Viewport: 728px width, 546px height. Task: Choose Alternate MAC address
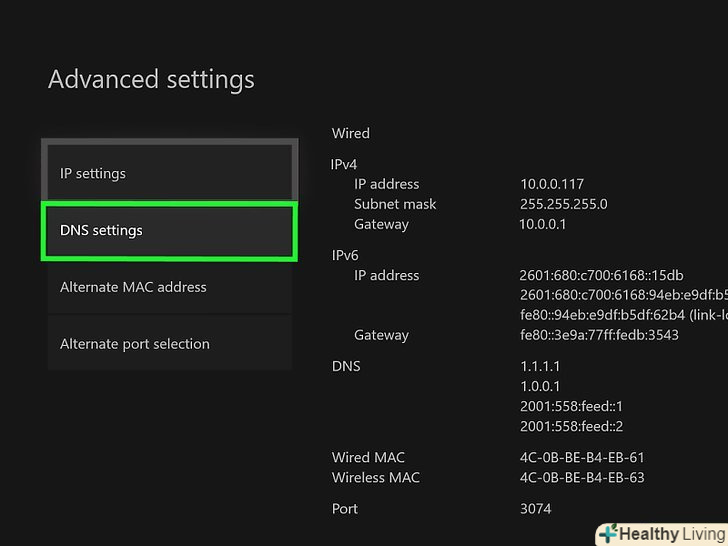click(x=169, y=287)
